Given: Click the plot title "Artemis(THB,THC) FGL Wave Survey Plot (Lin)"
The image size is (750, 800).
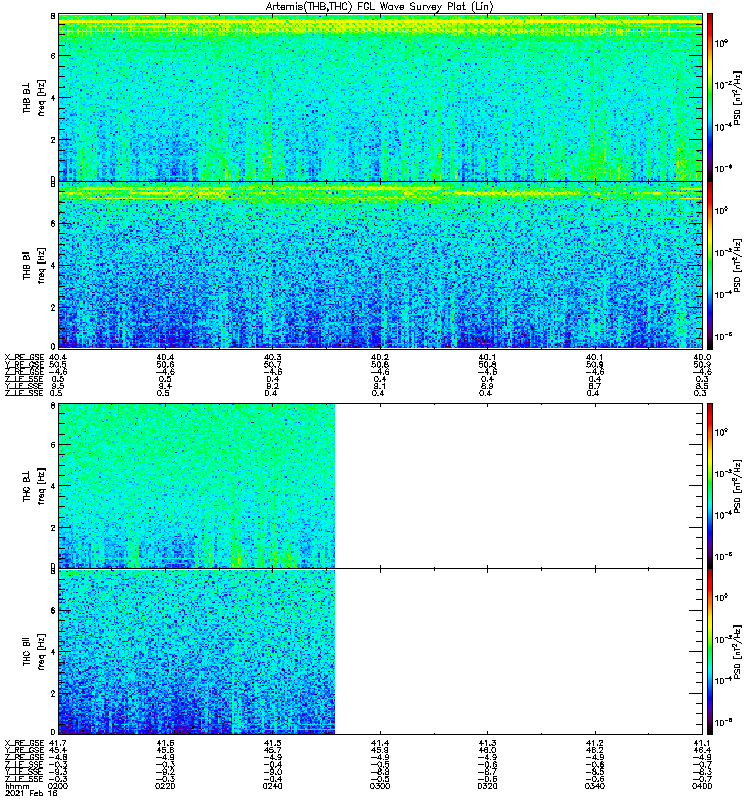Looking at the screenshot, I should pos(380,7).
